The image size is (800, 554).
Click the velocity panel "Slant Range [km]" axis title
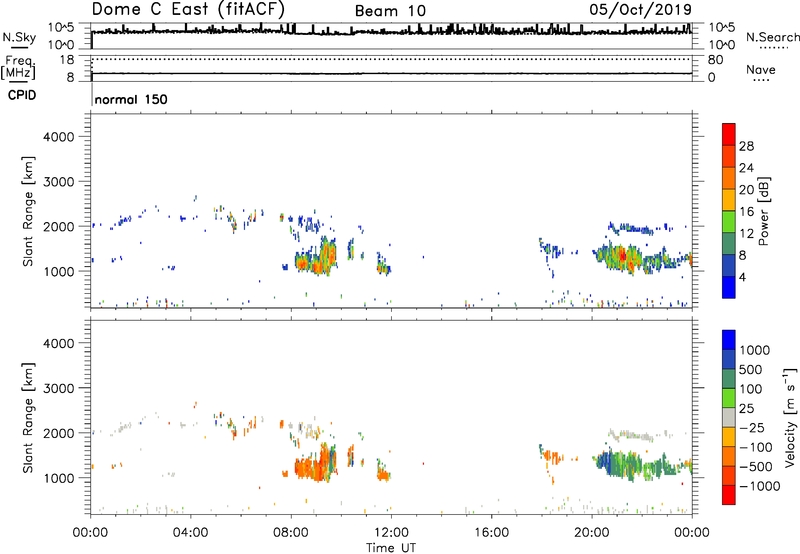click(28, 417)
